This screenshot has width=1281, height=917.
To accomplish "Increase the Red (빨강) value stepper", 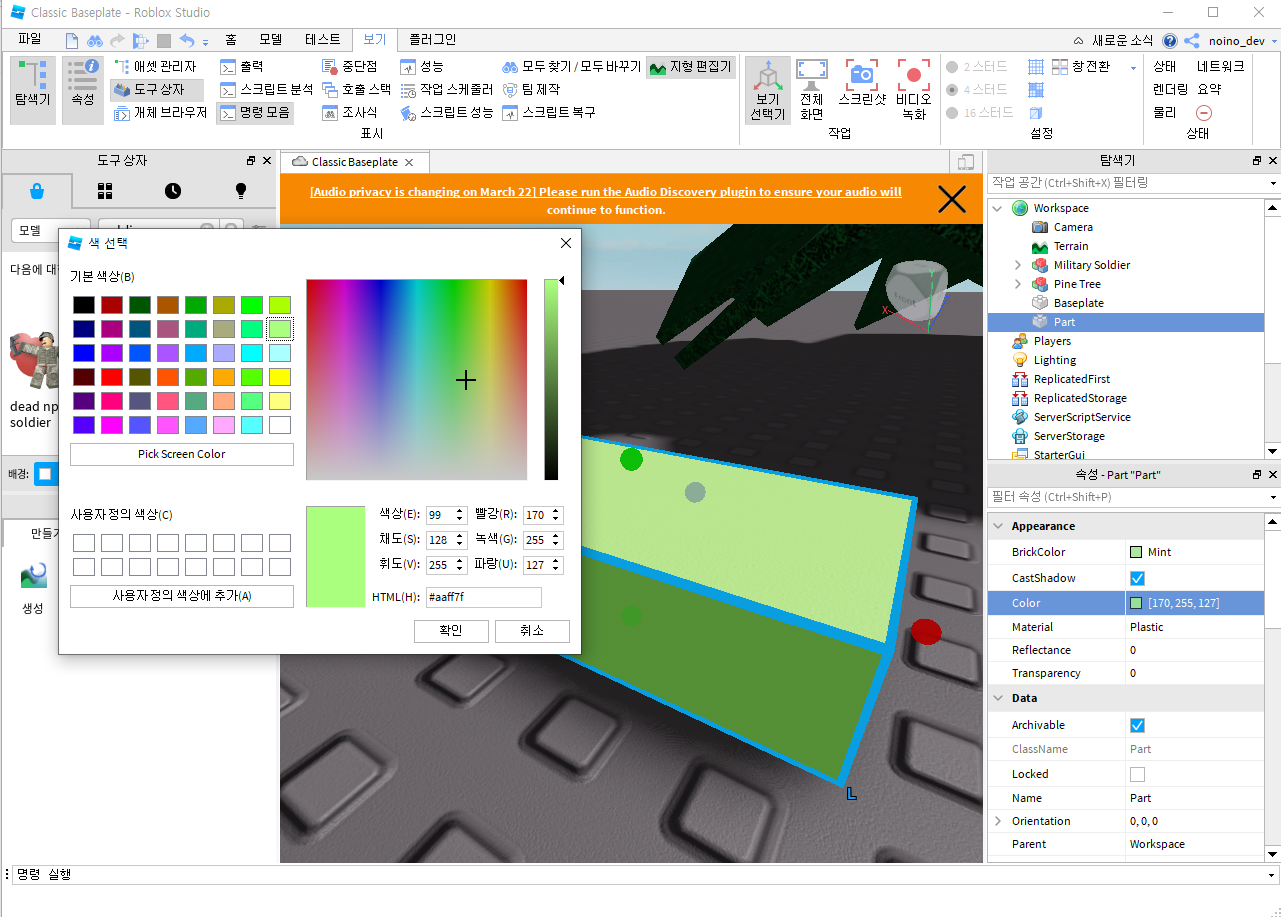I will pos(556,512).
